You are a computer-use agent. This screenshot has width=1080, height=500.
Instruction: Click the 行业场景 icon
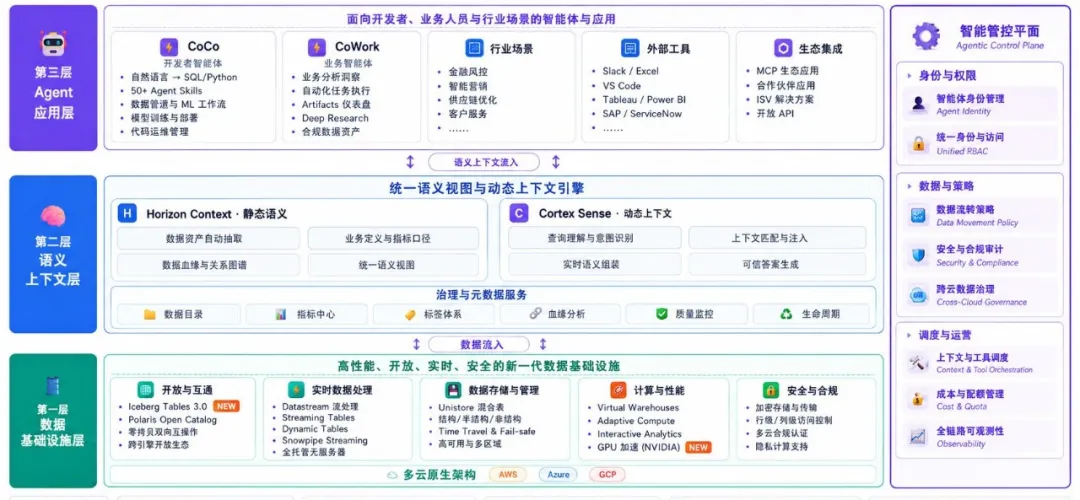[x=473, y=48]
